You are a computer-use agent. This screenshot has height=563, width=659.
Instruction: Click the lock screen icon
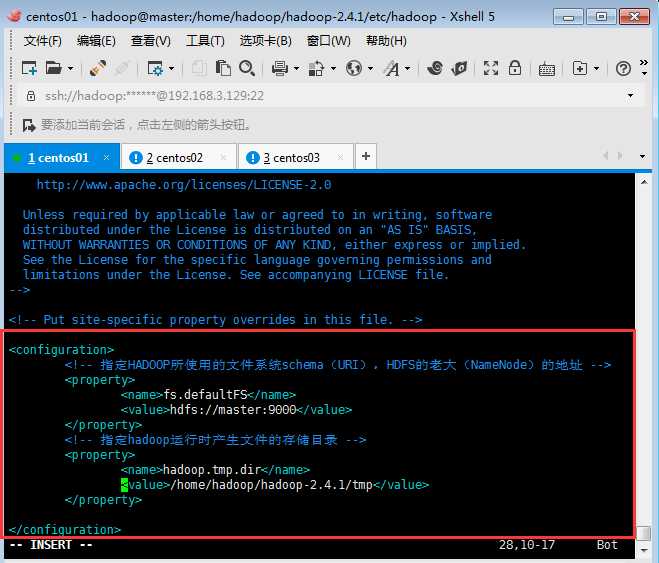[515, 68]
